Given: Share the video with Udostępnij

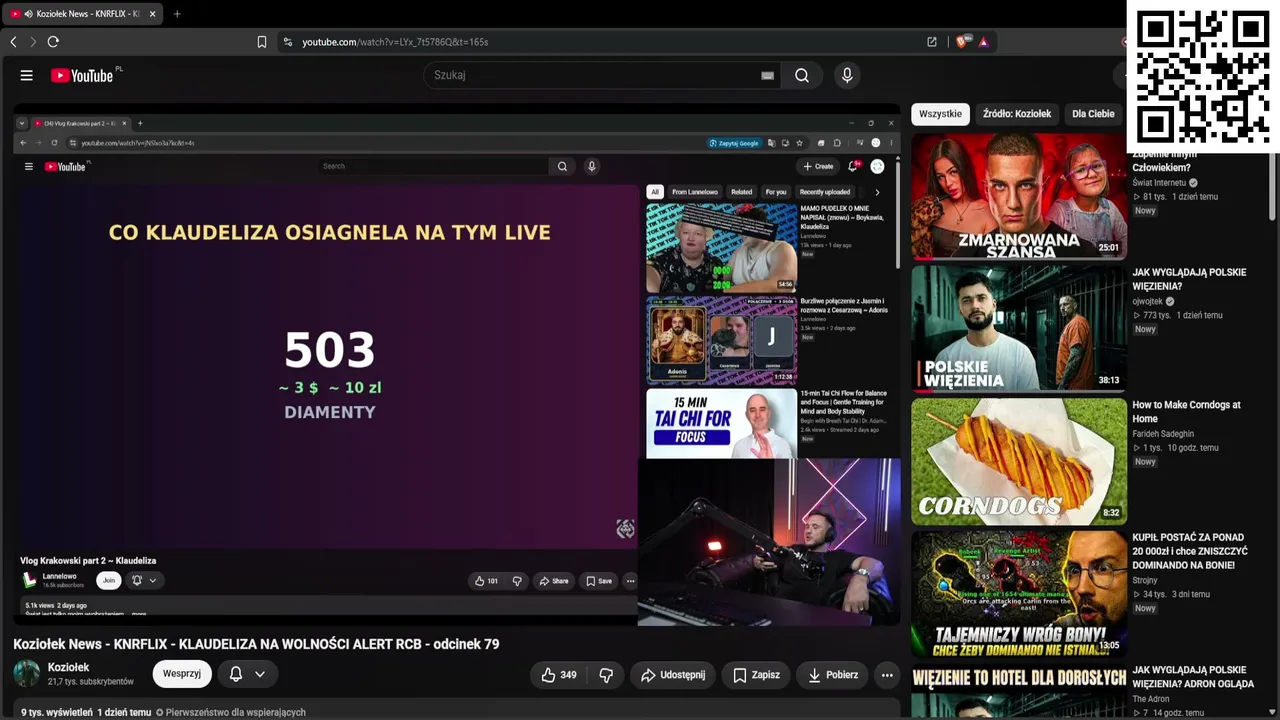Looking at the screenshot, I should (x=673, y=675).
